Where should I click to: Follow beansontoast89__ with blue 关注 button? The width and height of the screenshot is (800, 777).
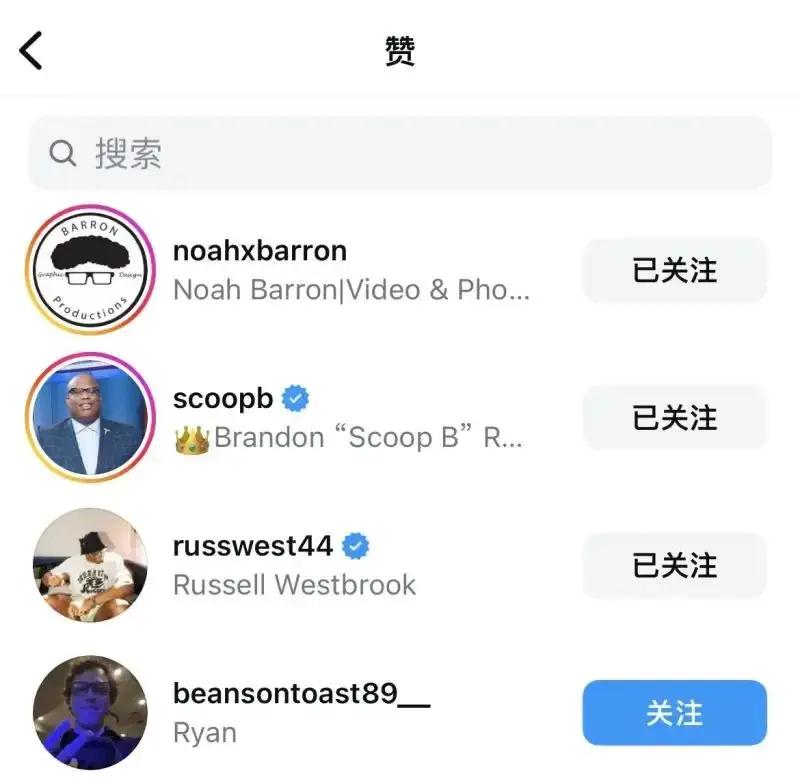[674, 713]
